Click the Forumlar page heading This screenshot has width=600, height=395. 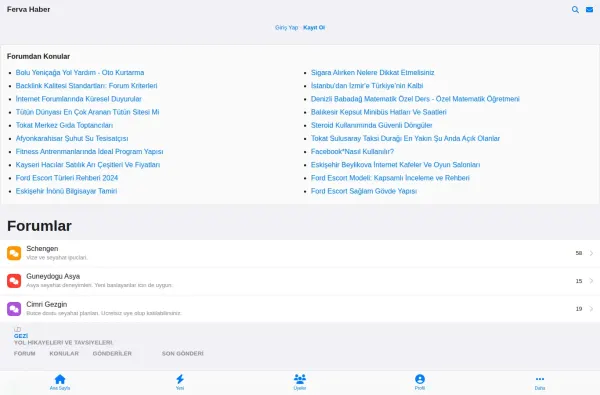[x=39, y=226]
